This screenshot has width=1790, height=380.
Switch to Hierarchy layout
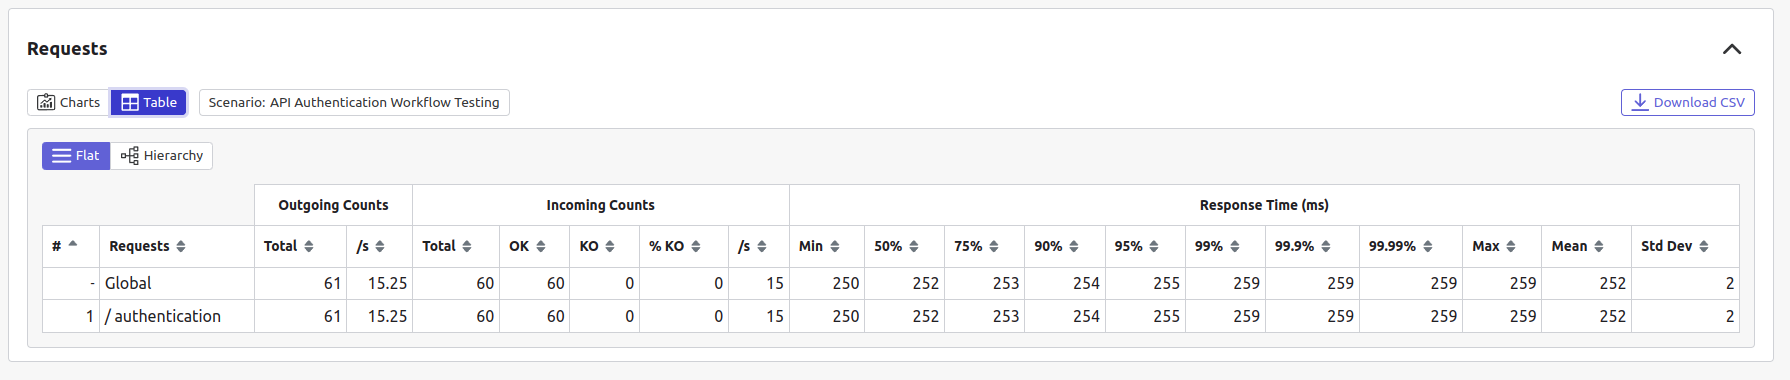click(161, 155)
